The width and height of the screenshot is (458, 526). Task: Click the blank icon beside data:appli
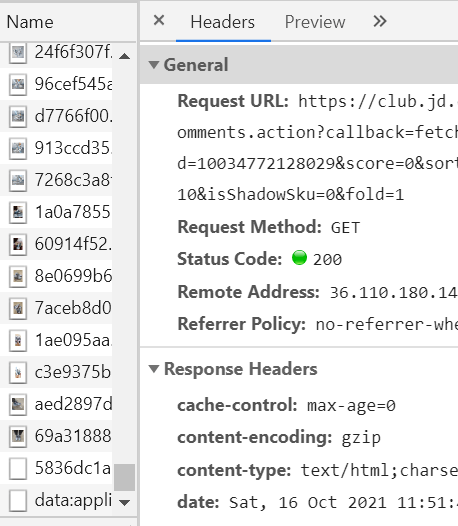tap(18, 501)
